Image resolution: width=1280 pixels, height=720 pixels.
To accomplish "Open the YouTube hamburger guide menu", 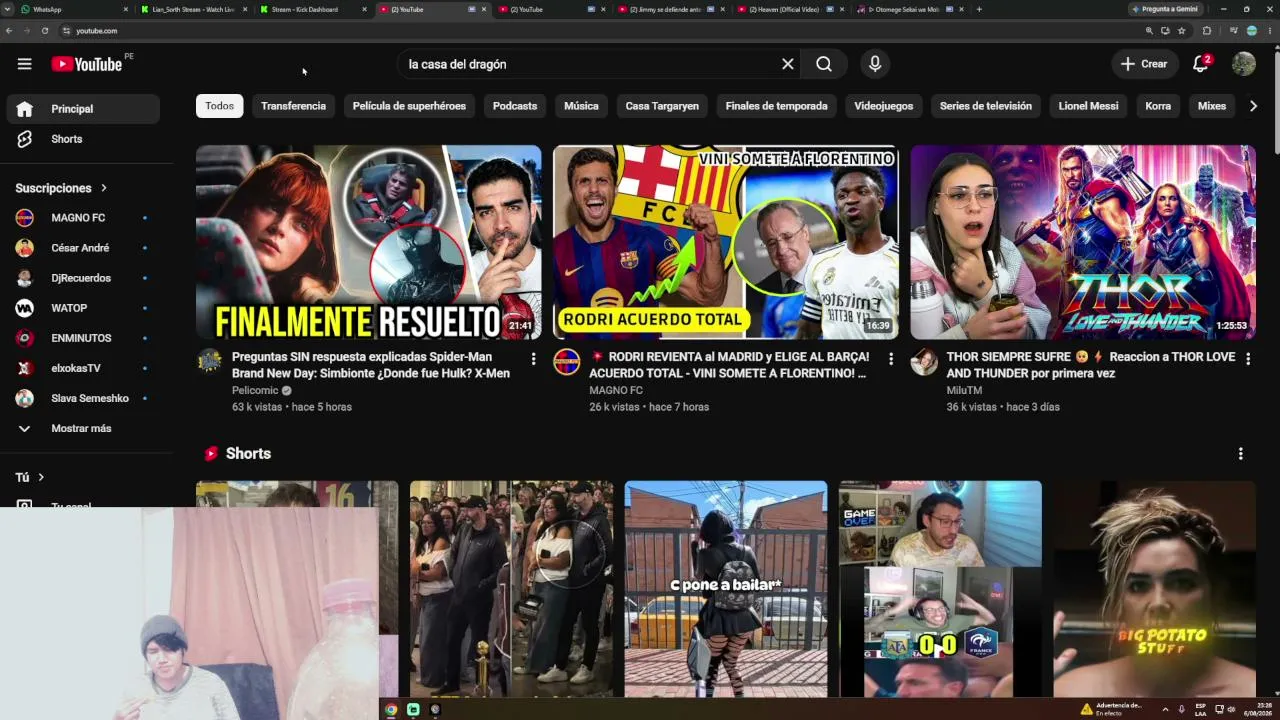I will coord(24,64).
